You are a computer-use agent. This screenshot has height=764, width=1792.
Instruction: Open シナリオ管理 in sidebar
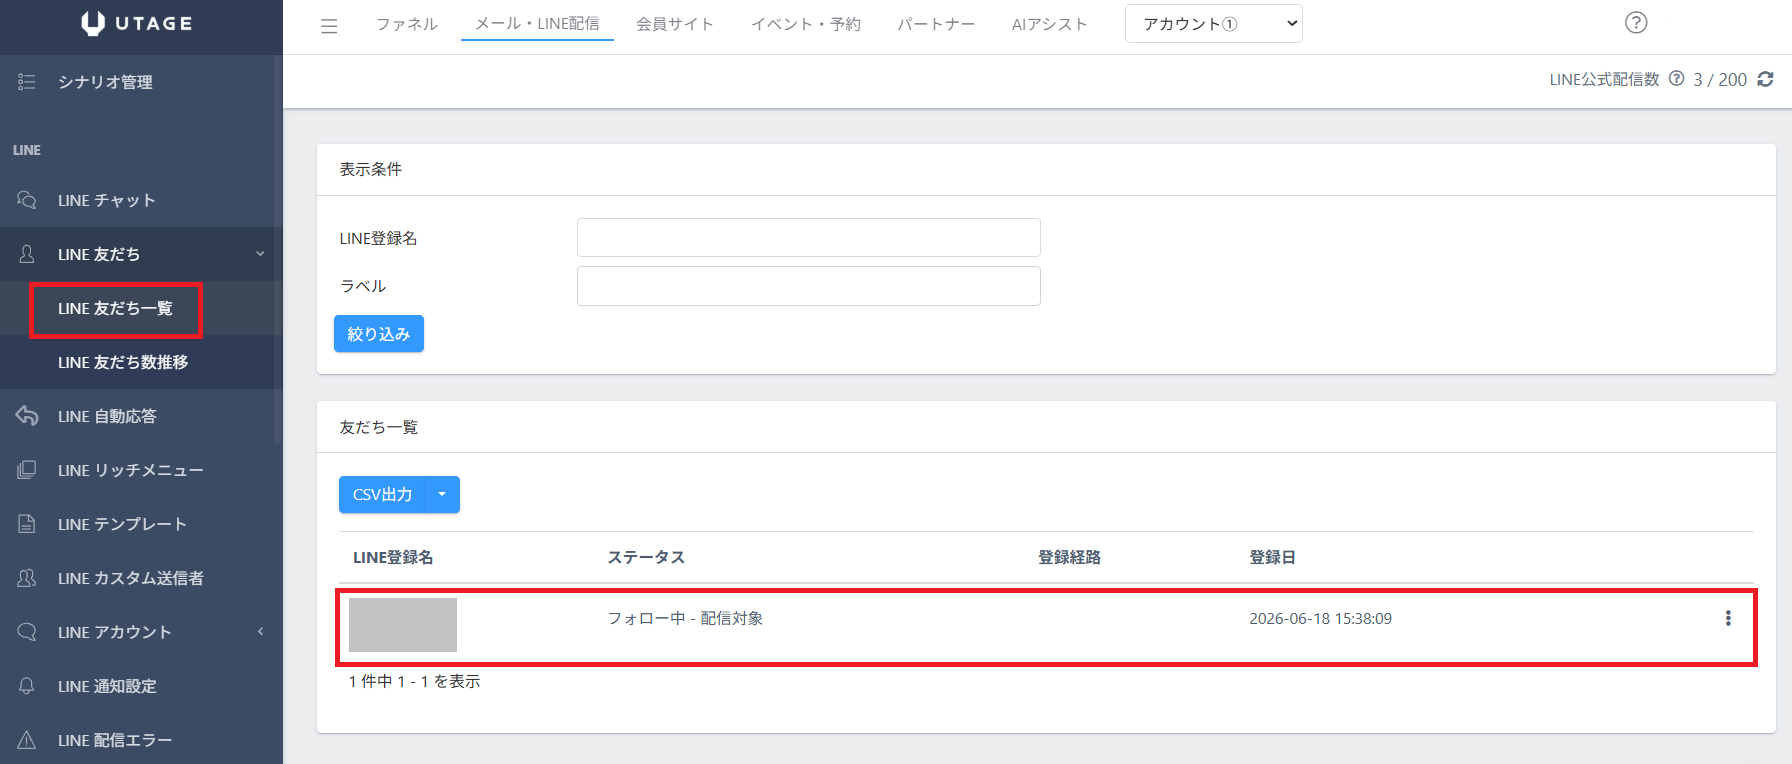click(x=105, y=82)
